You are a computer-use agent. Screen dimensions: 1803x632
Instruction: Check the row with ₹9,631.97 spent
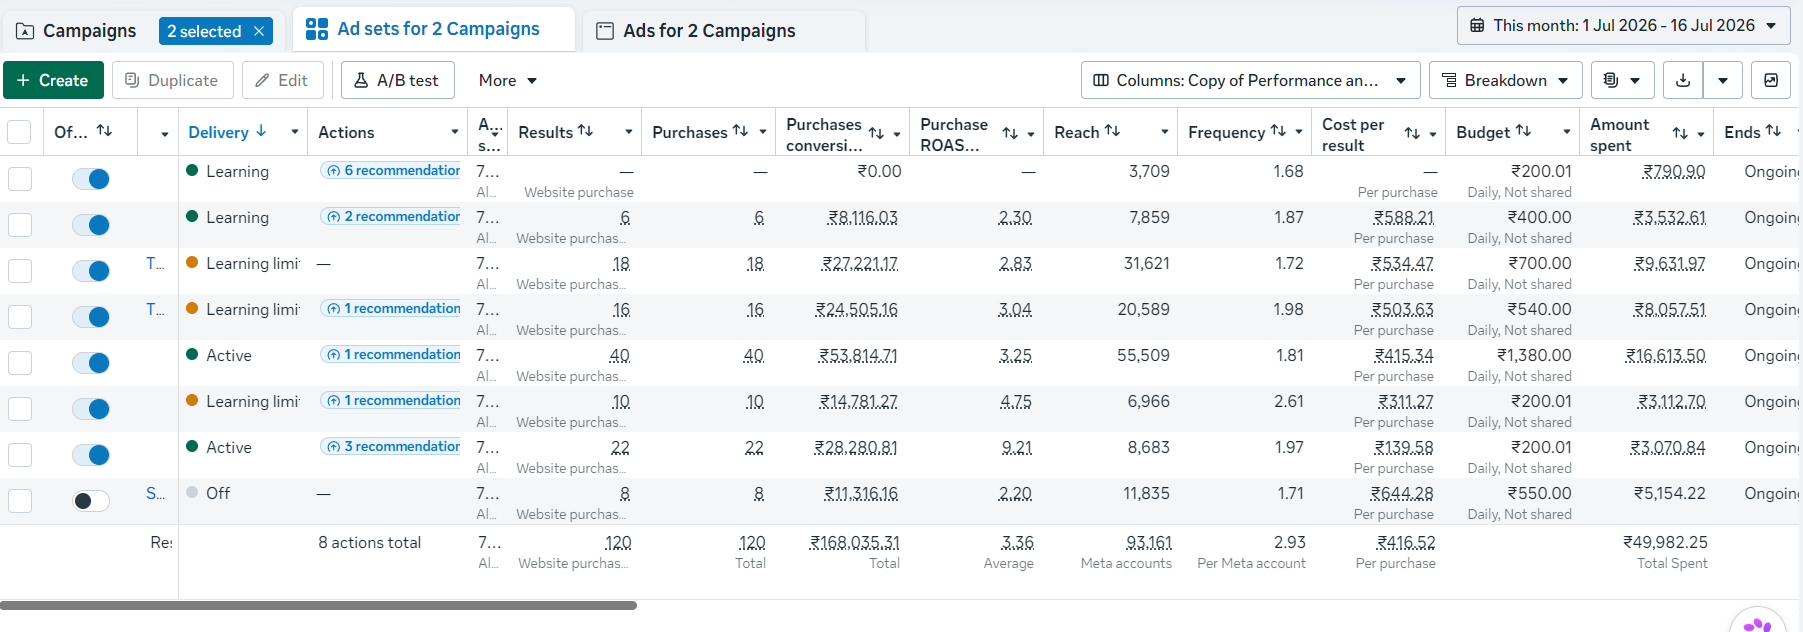point(20,271)
